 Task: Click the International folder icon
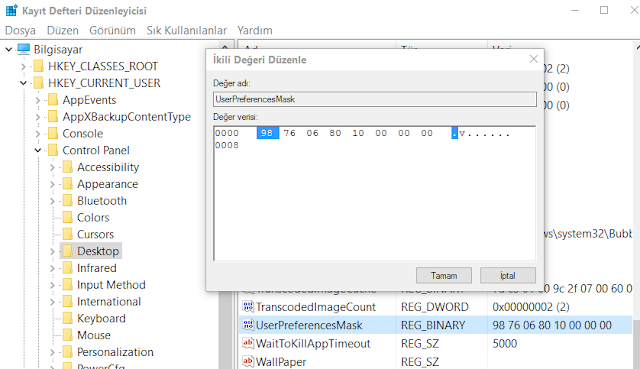tap(68, 301)
